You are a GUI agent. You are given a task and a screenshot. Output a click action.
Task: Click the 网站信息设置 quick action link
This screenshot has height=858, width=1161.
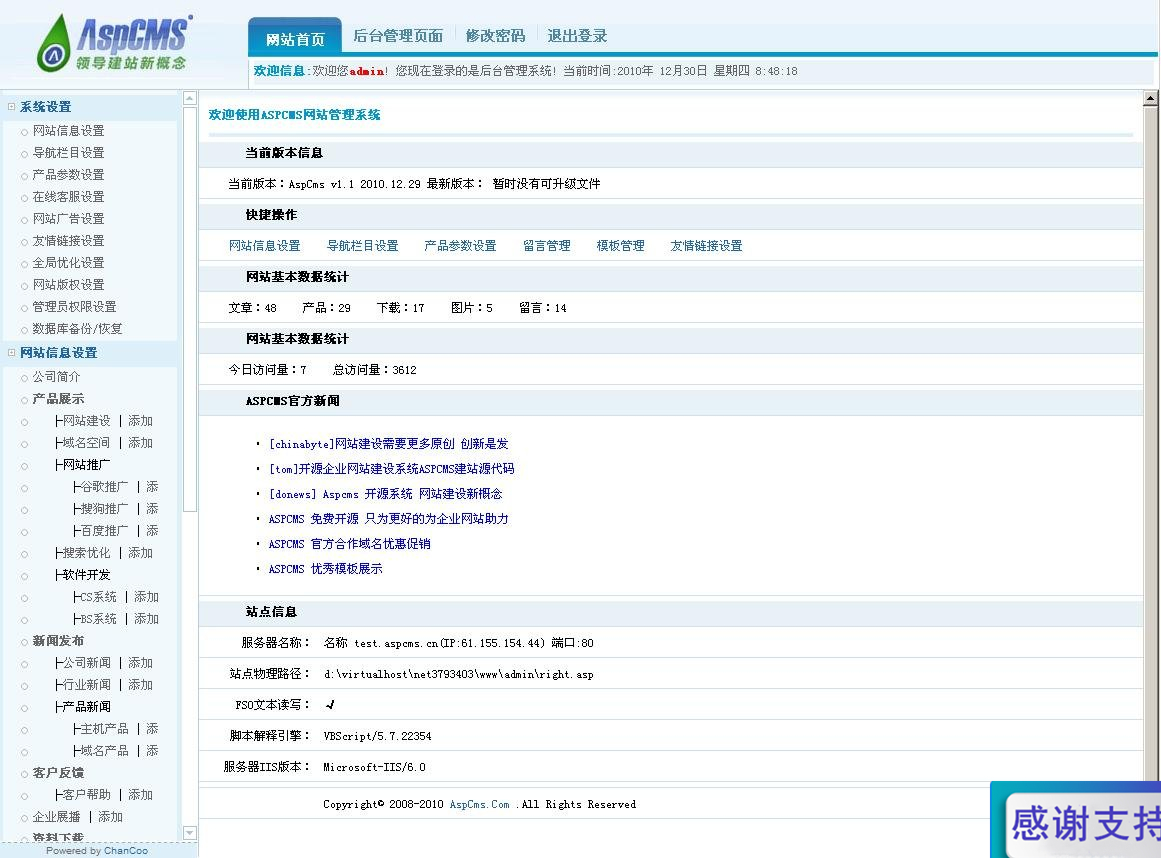click(264, 246)
